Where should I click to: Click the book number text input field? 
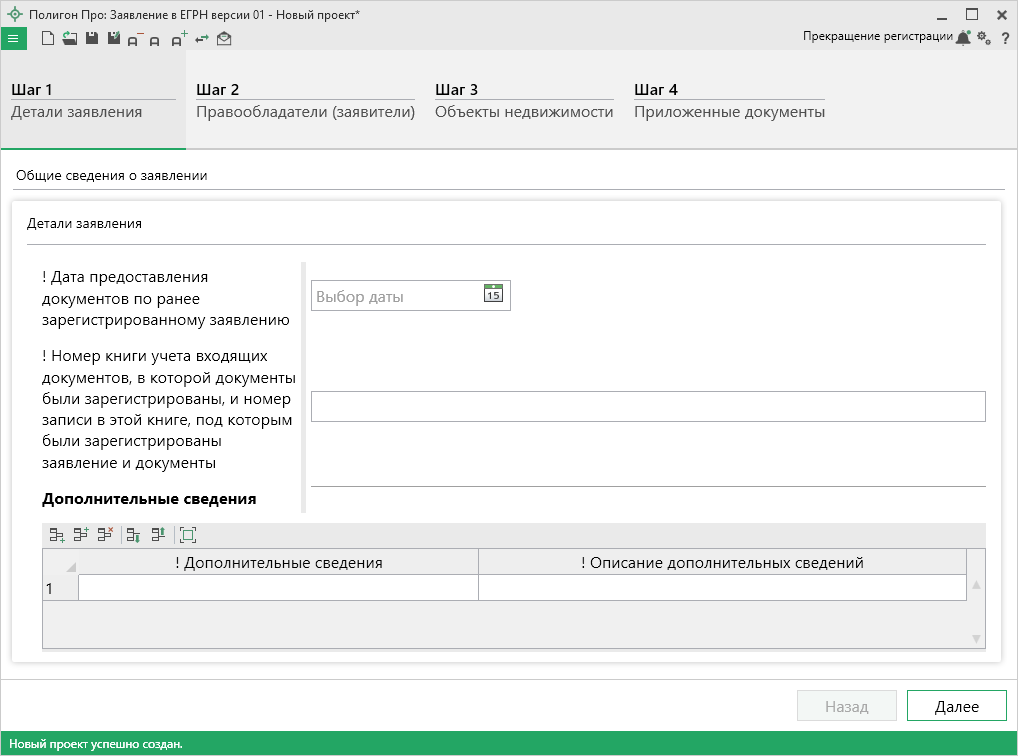click(648, 407)
